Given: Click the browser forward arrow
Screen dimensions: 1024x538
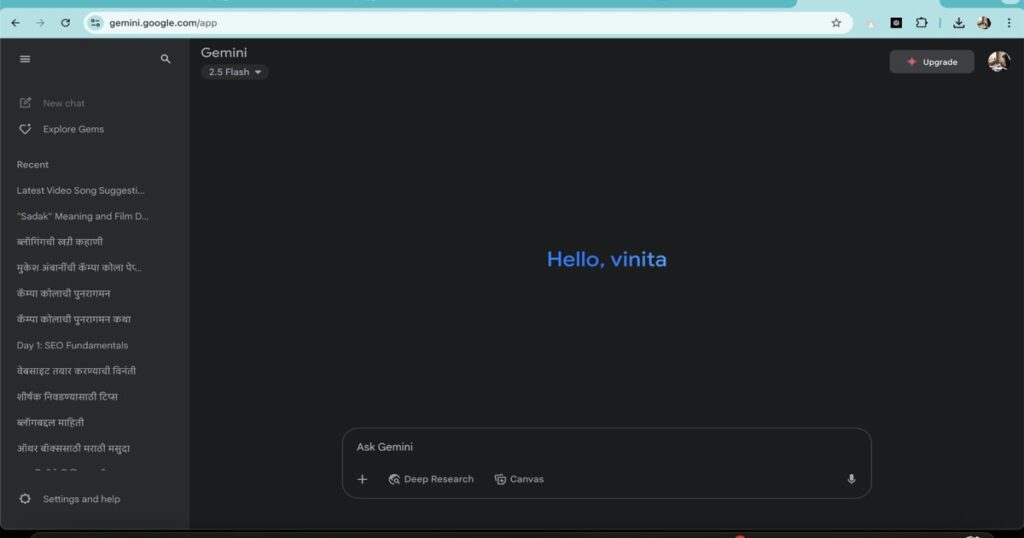Looking at the screenshot, I should click(40, 23).
